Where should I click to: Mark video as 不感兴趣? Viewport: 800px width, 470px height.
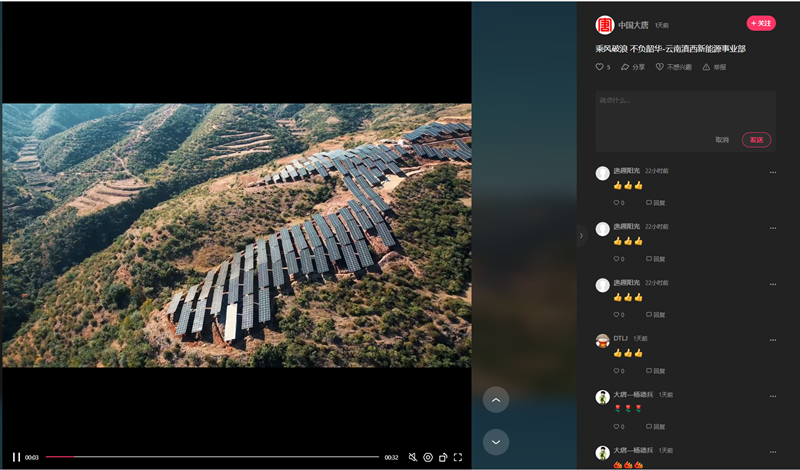673,67
